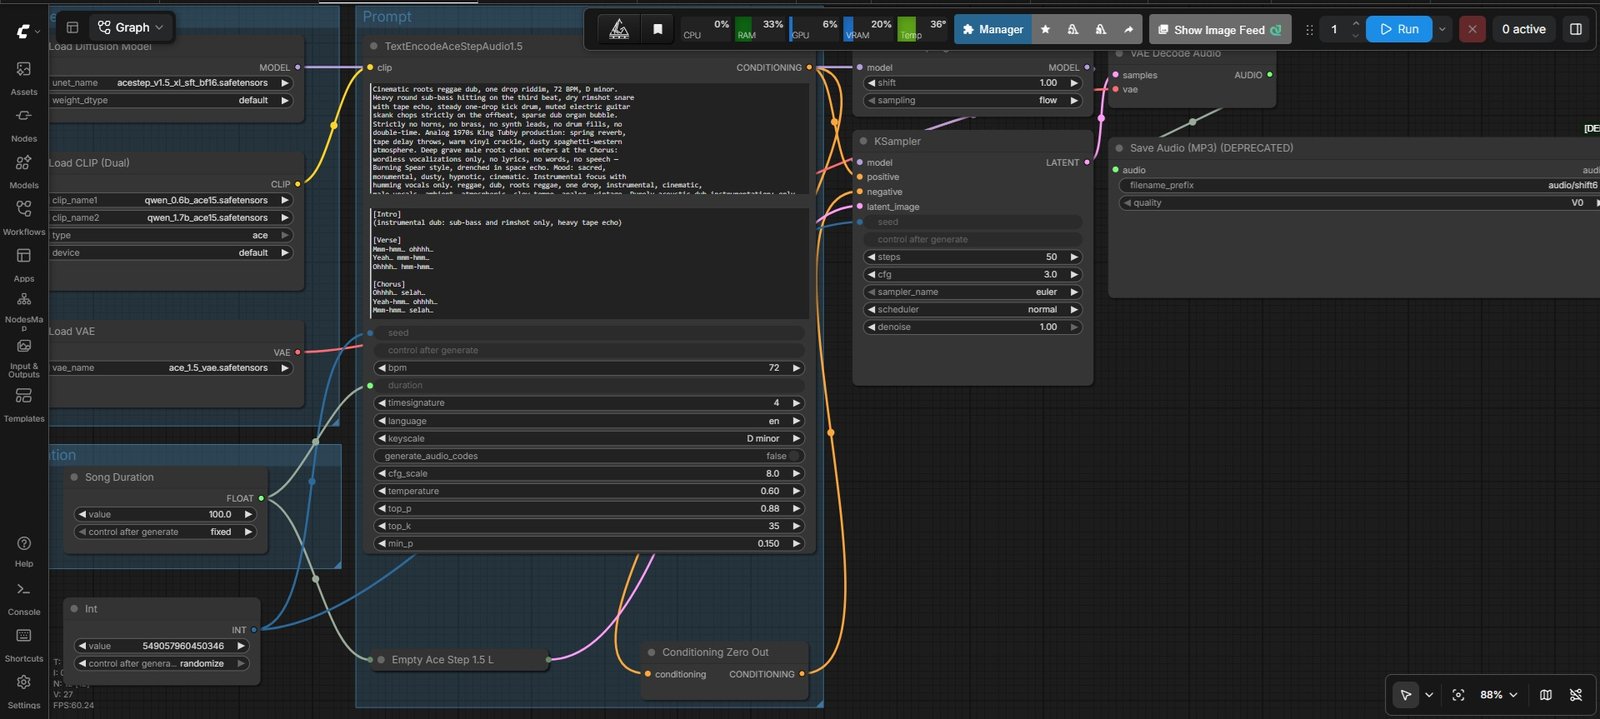The image size is (1600, 719).
Task: Click the panel layout icon beside Graph
Action: (x=72, y=27)
